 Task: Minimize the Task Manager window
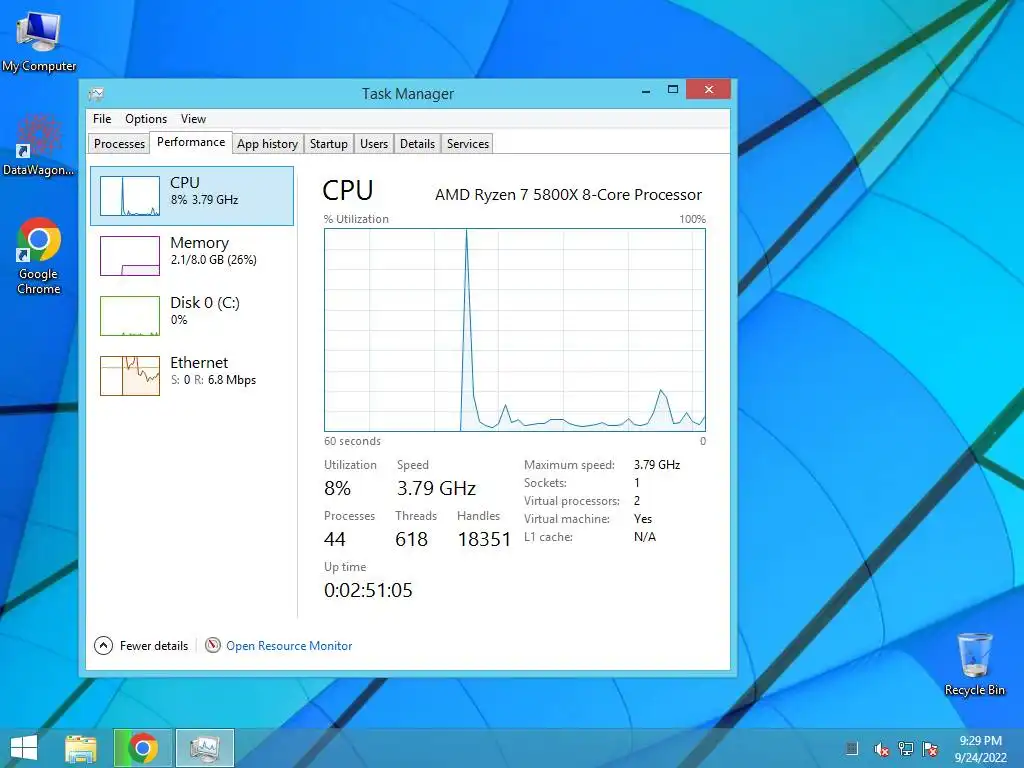646,90
